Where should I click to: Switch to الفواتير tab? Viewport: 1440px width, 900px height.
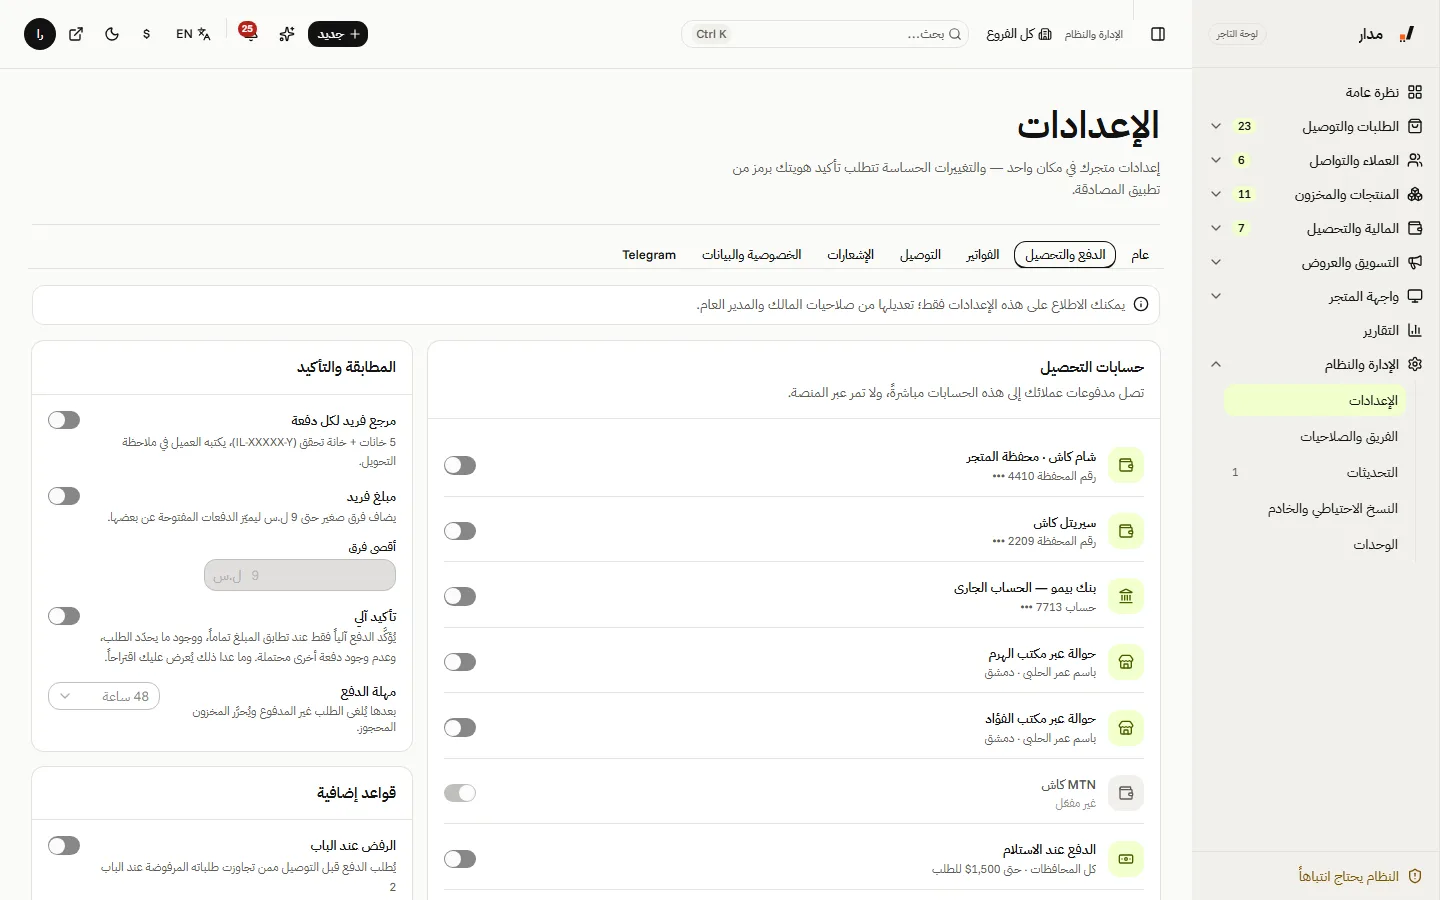983,255
